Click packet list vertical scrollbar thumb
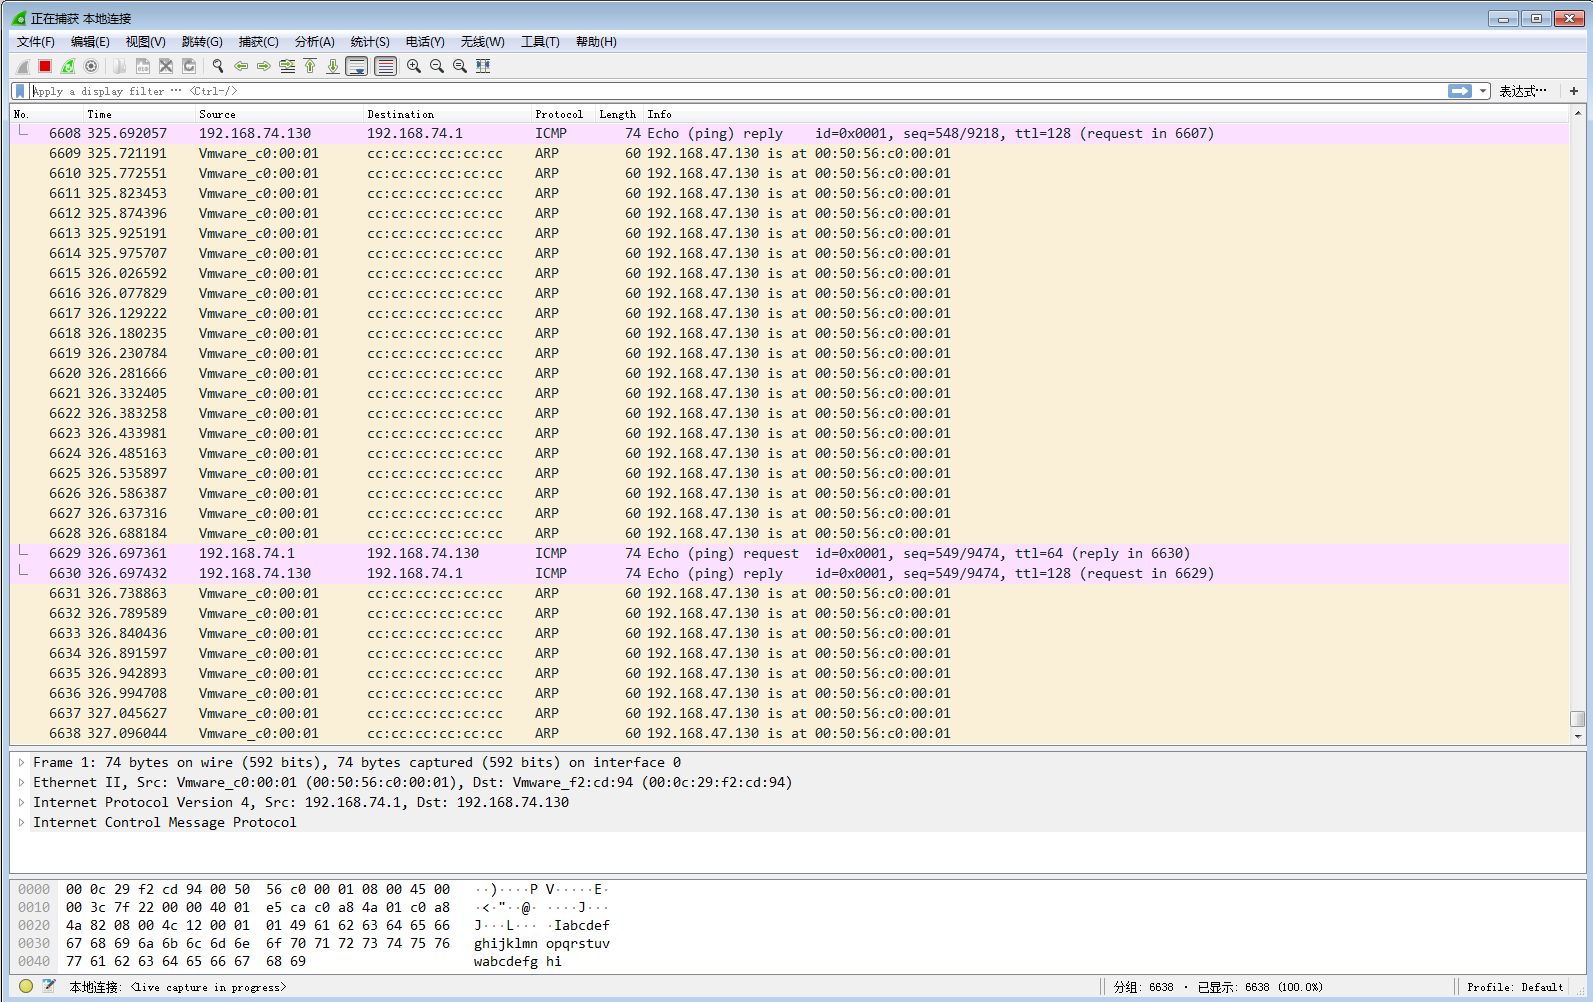1593x1002 pixels. (1577, 719)
